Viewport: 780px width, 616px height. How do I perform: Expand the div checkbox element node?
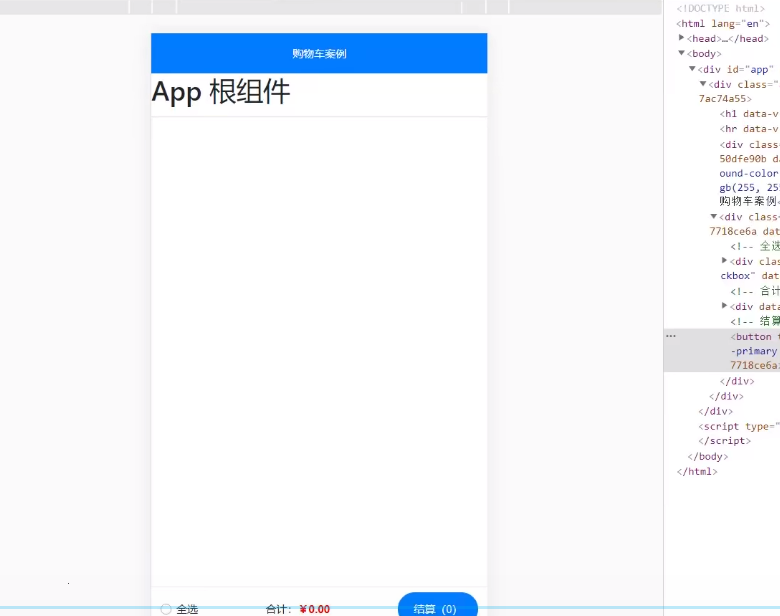pyautogui.click(x=725, y=261)
